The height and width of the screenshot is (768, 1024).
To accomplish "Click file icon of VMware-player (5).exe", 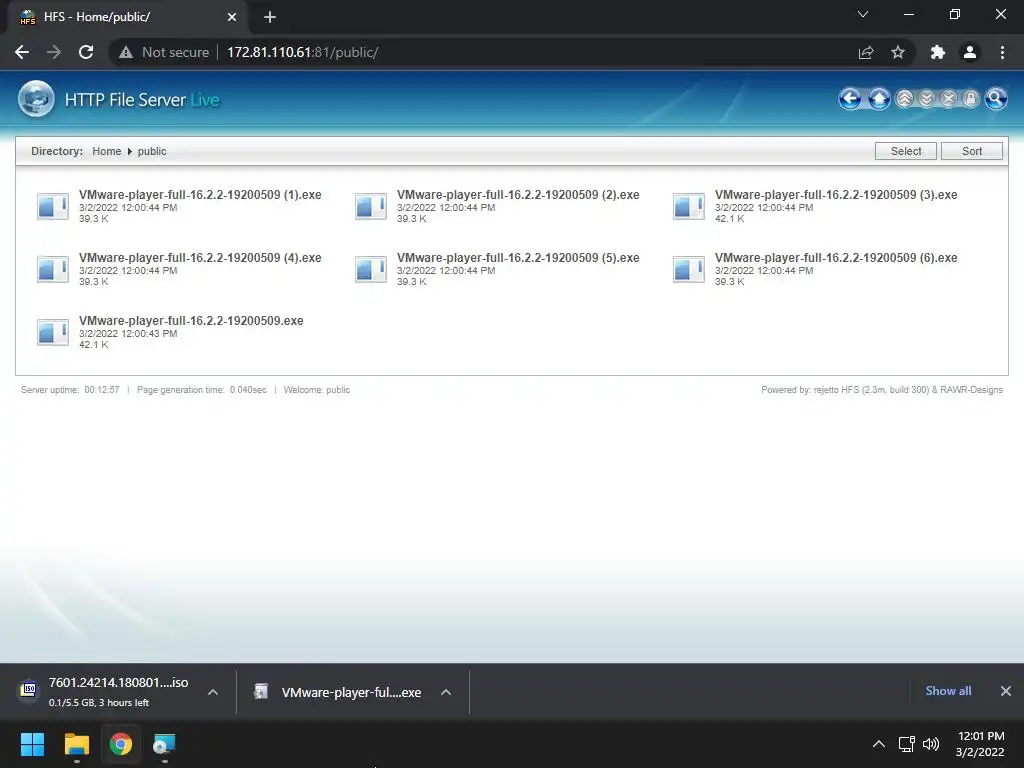I will [x=370, y=269].
